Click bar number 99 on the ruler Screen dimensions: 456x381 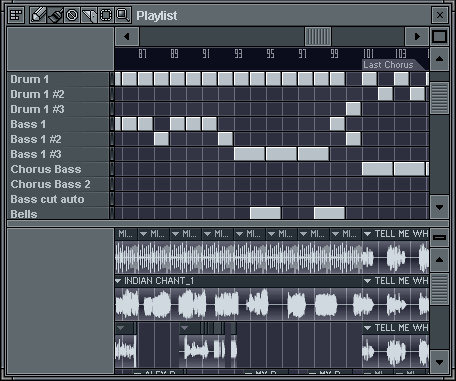pos(334,54)
